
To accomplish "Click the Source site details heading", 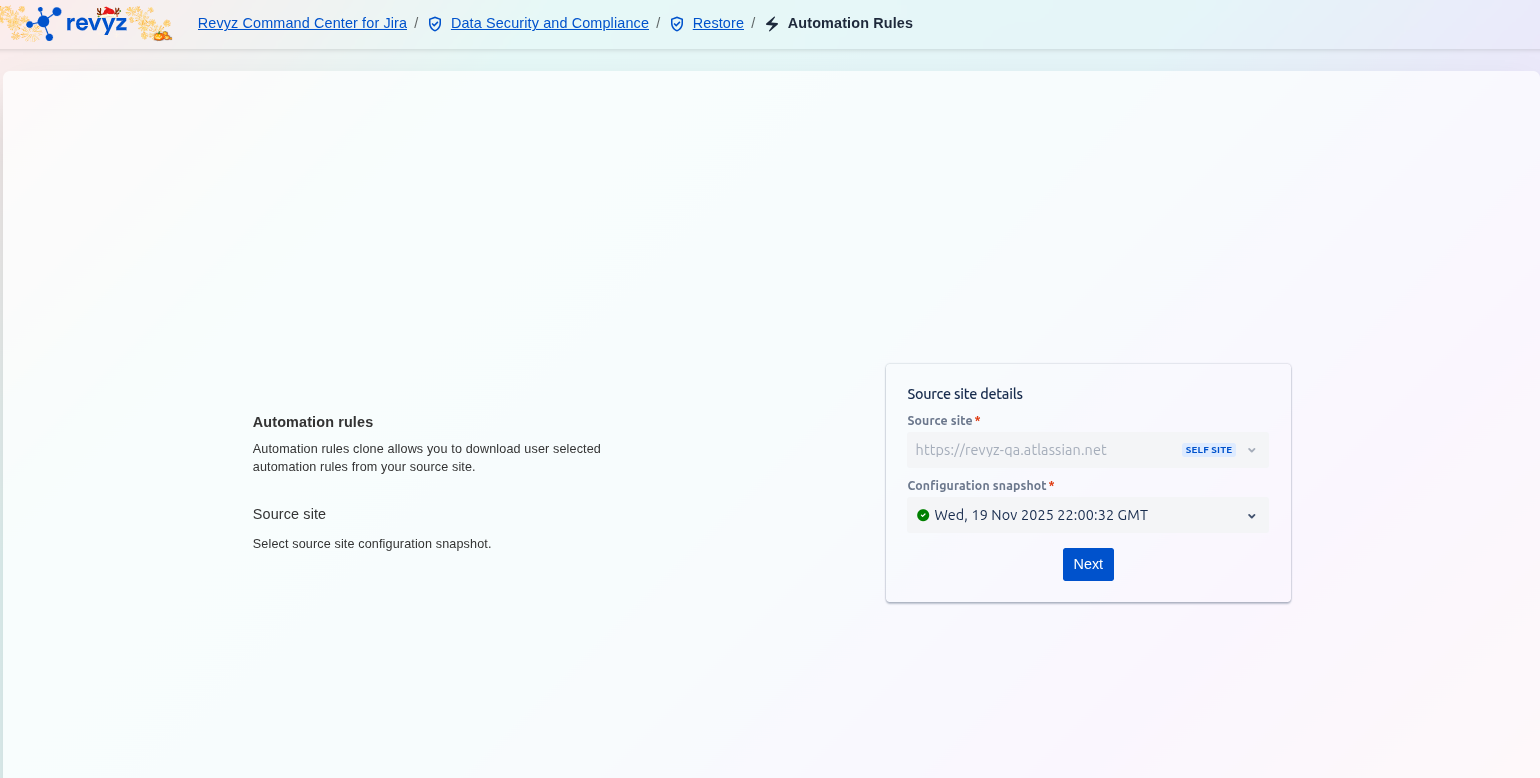I will 964,394.
